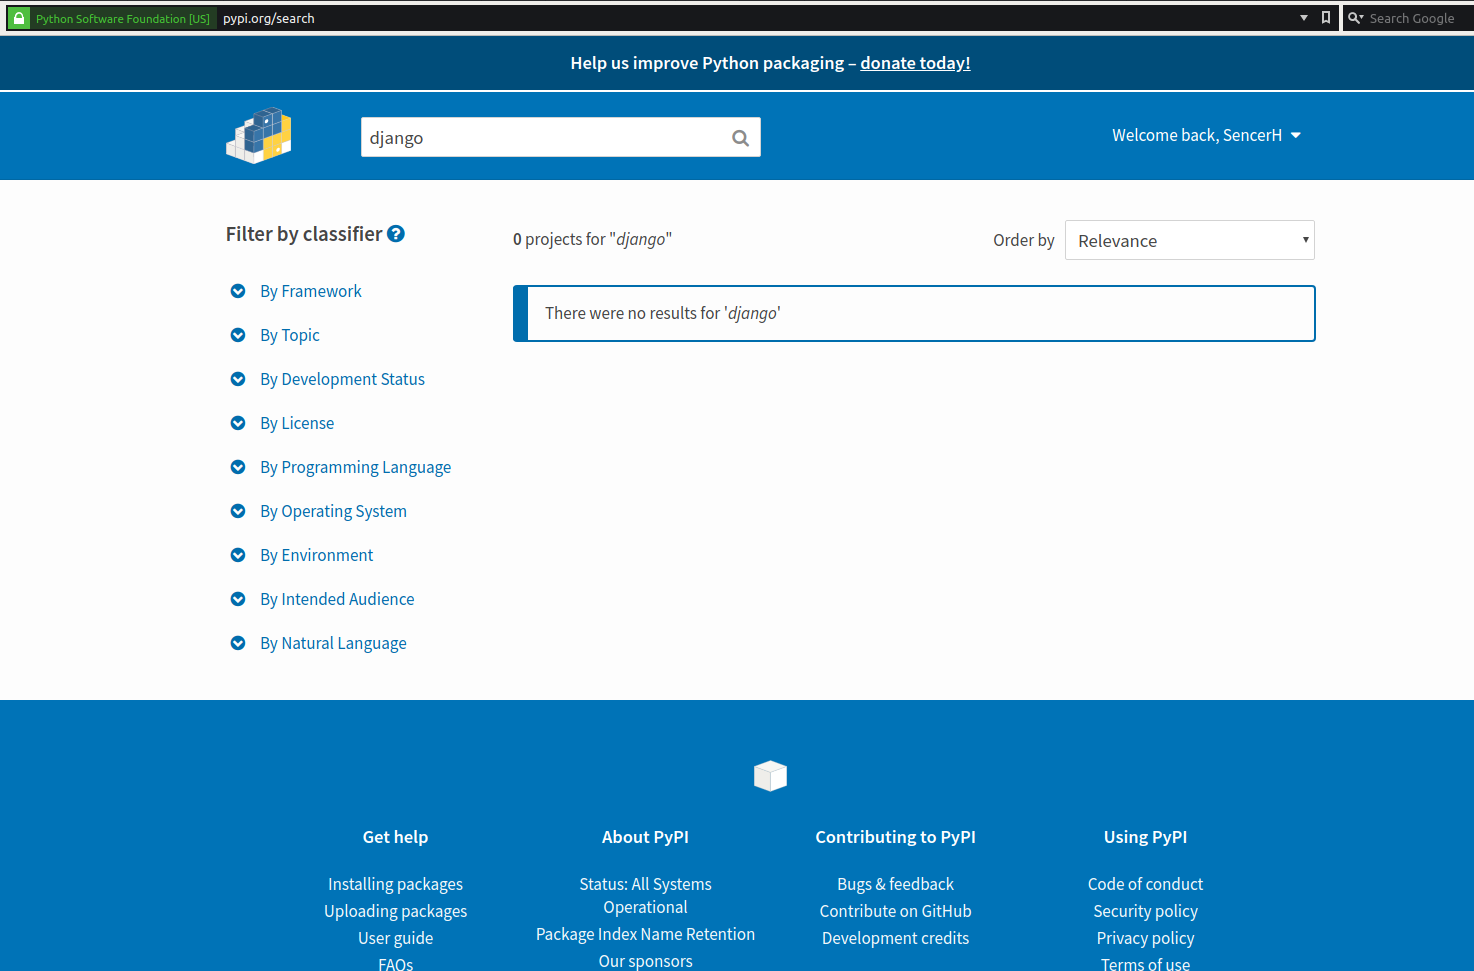Click the green security padlock icon
This screenshot has height=971, width=1474.
(x=18, y=18)
